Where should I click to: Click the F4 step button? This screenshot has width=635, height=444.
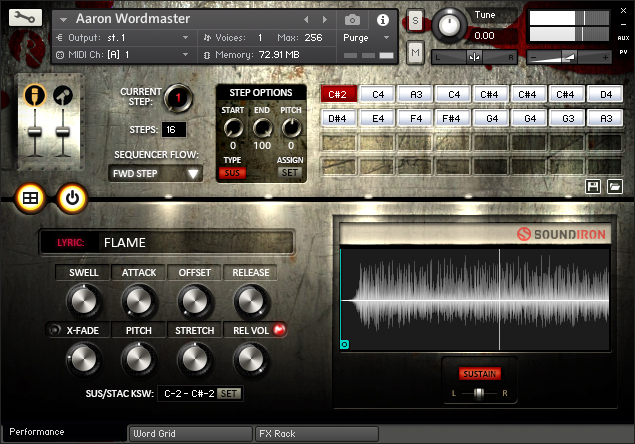(416, 119)
